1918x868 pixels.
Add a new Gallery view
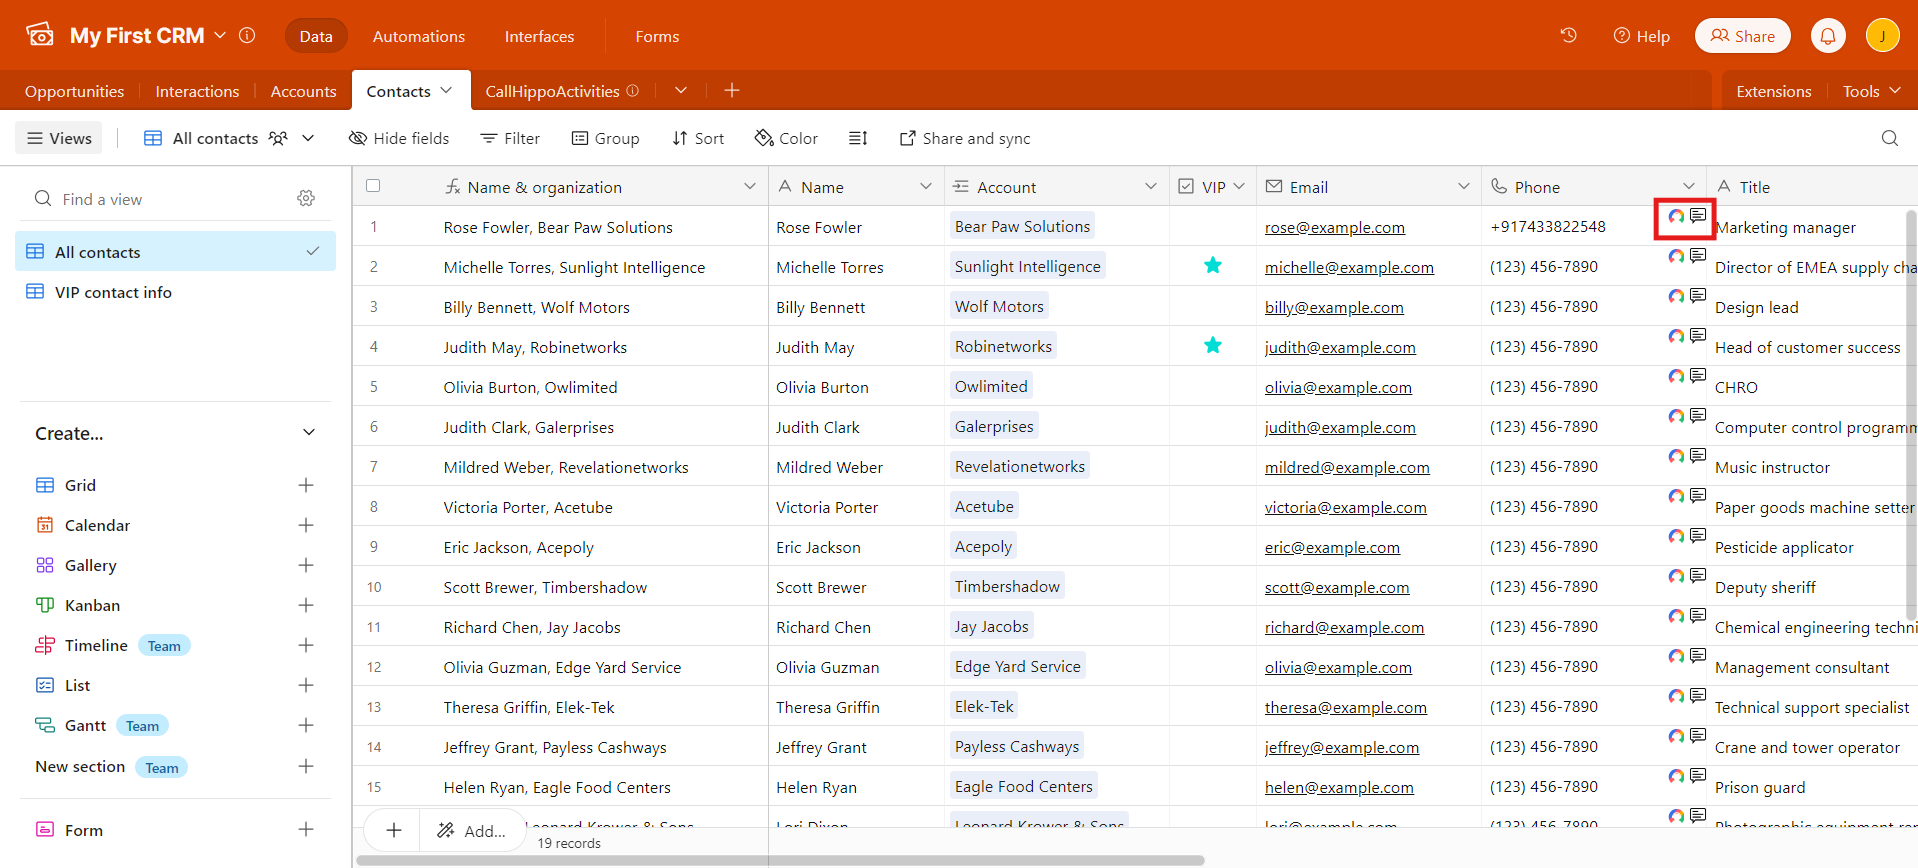306,565
